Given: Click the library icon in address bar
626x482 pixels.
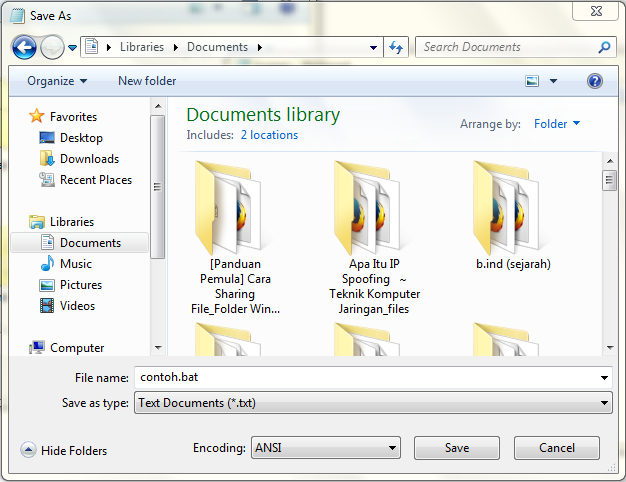Looking at the screenshot, I should pos(91,47).
